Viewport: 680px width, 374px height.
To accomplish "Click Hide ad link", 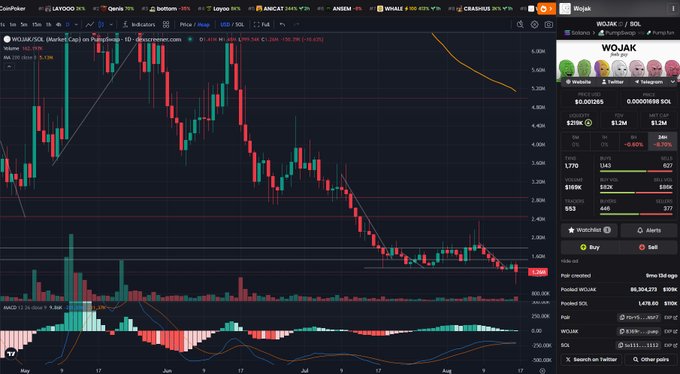I will point(569,261).
